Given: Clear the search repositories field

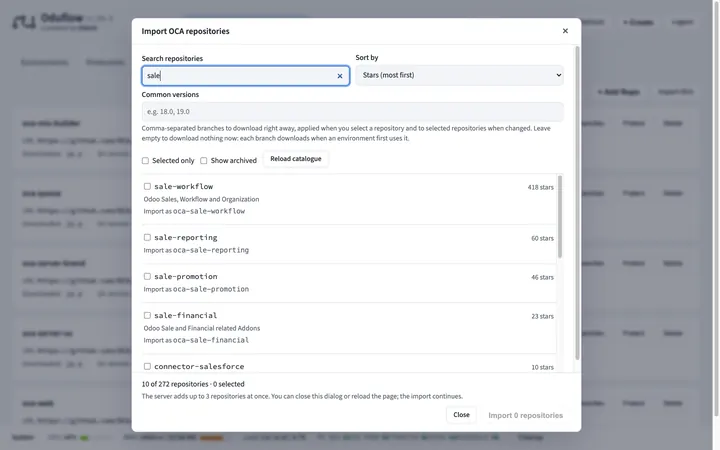Looking at the screenshot, I should [x=340, y=76].
